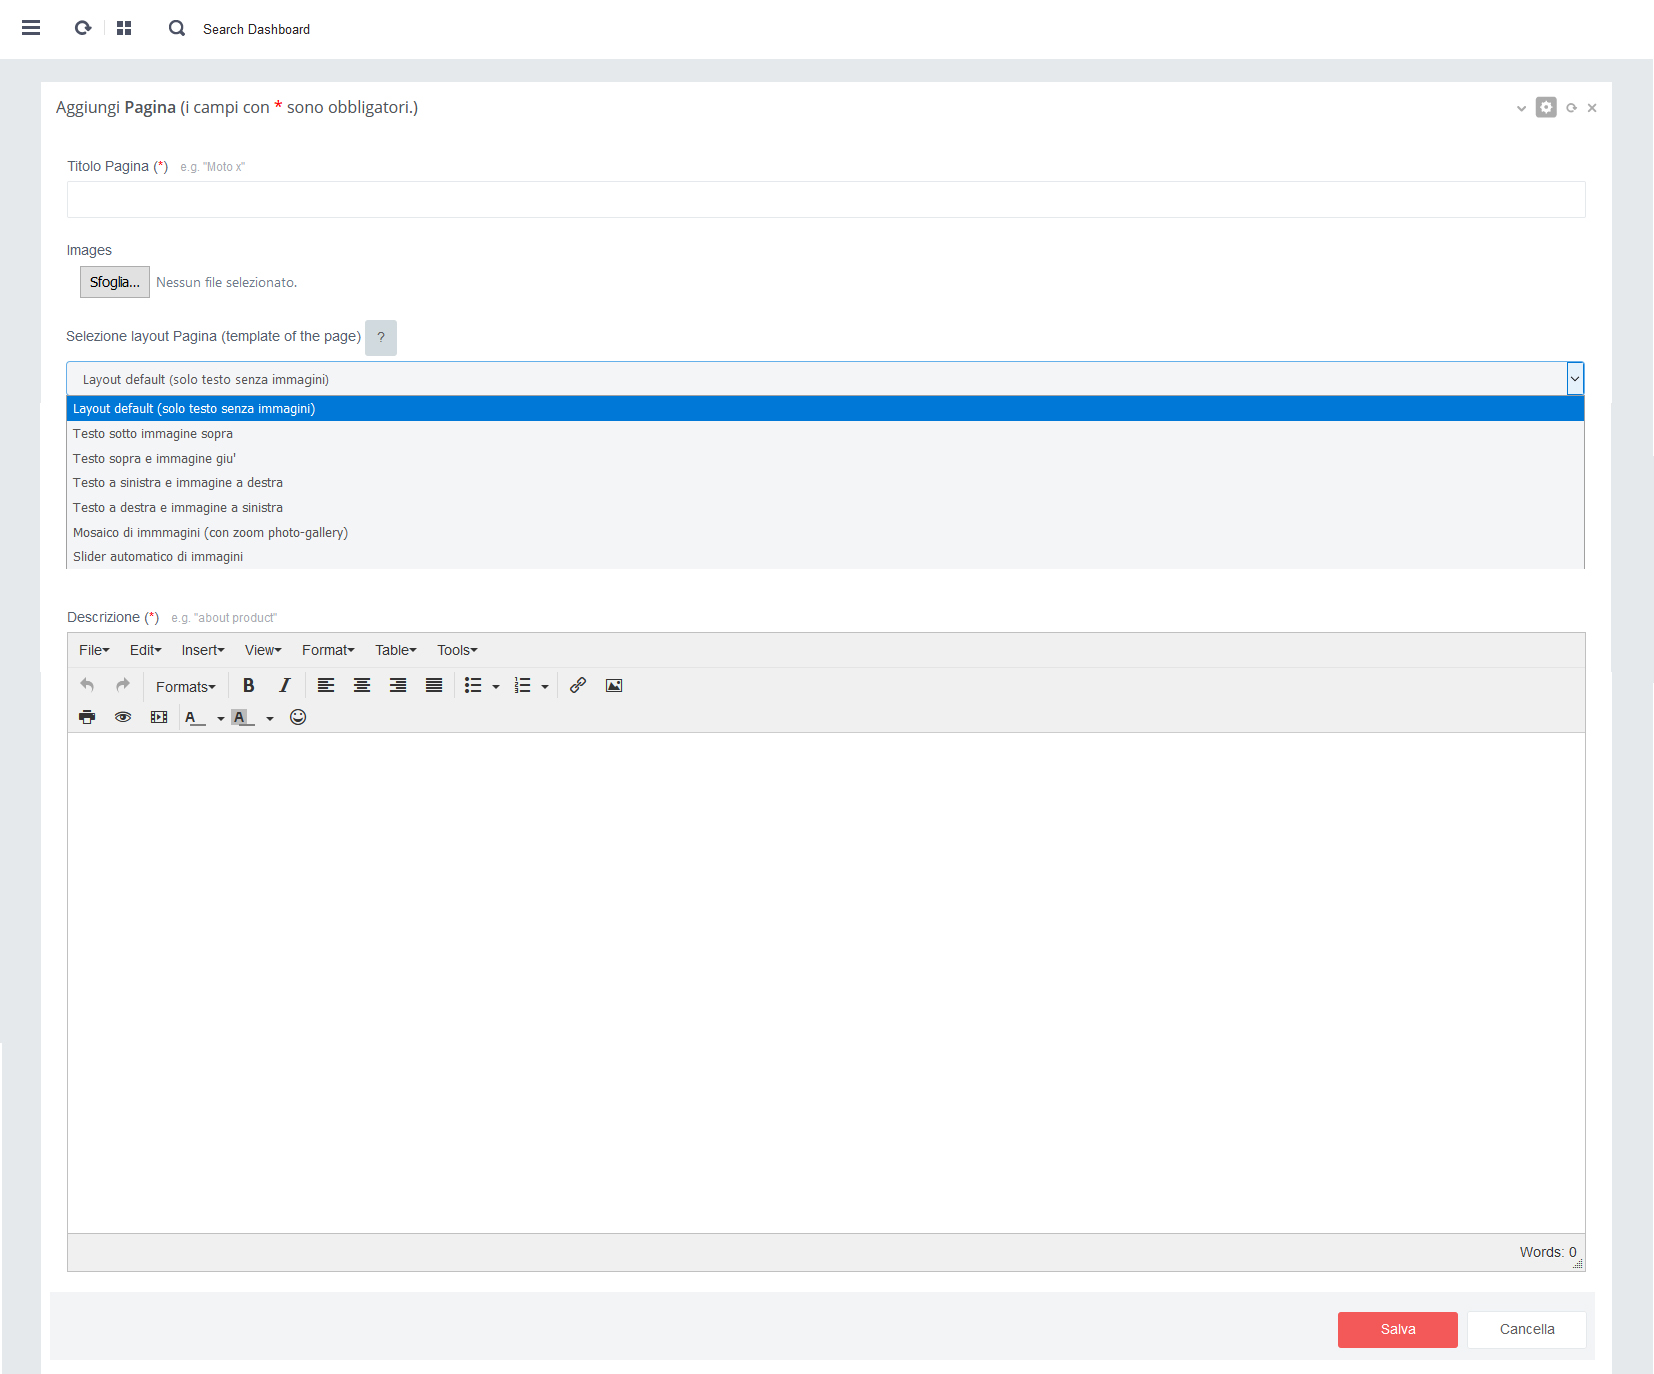The image size is (1654, 1374).
Task: Expand bullet list style options arrow
Action: (x=496, y=687)
